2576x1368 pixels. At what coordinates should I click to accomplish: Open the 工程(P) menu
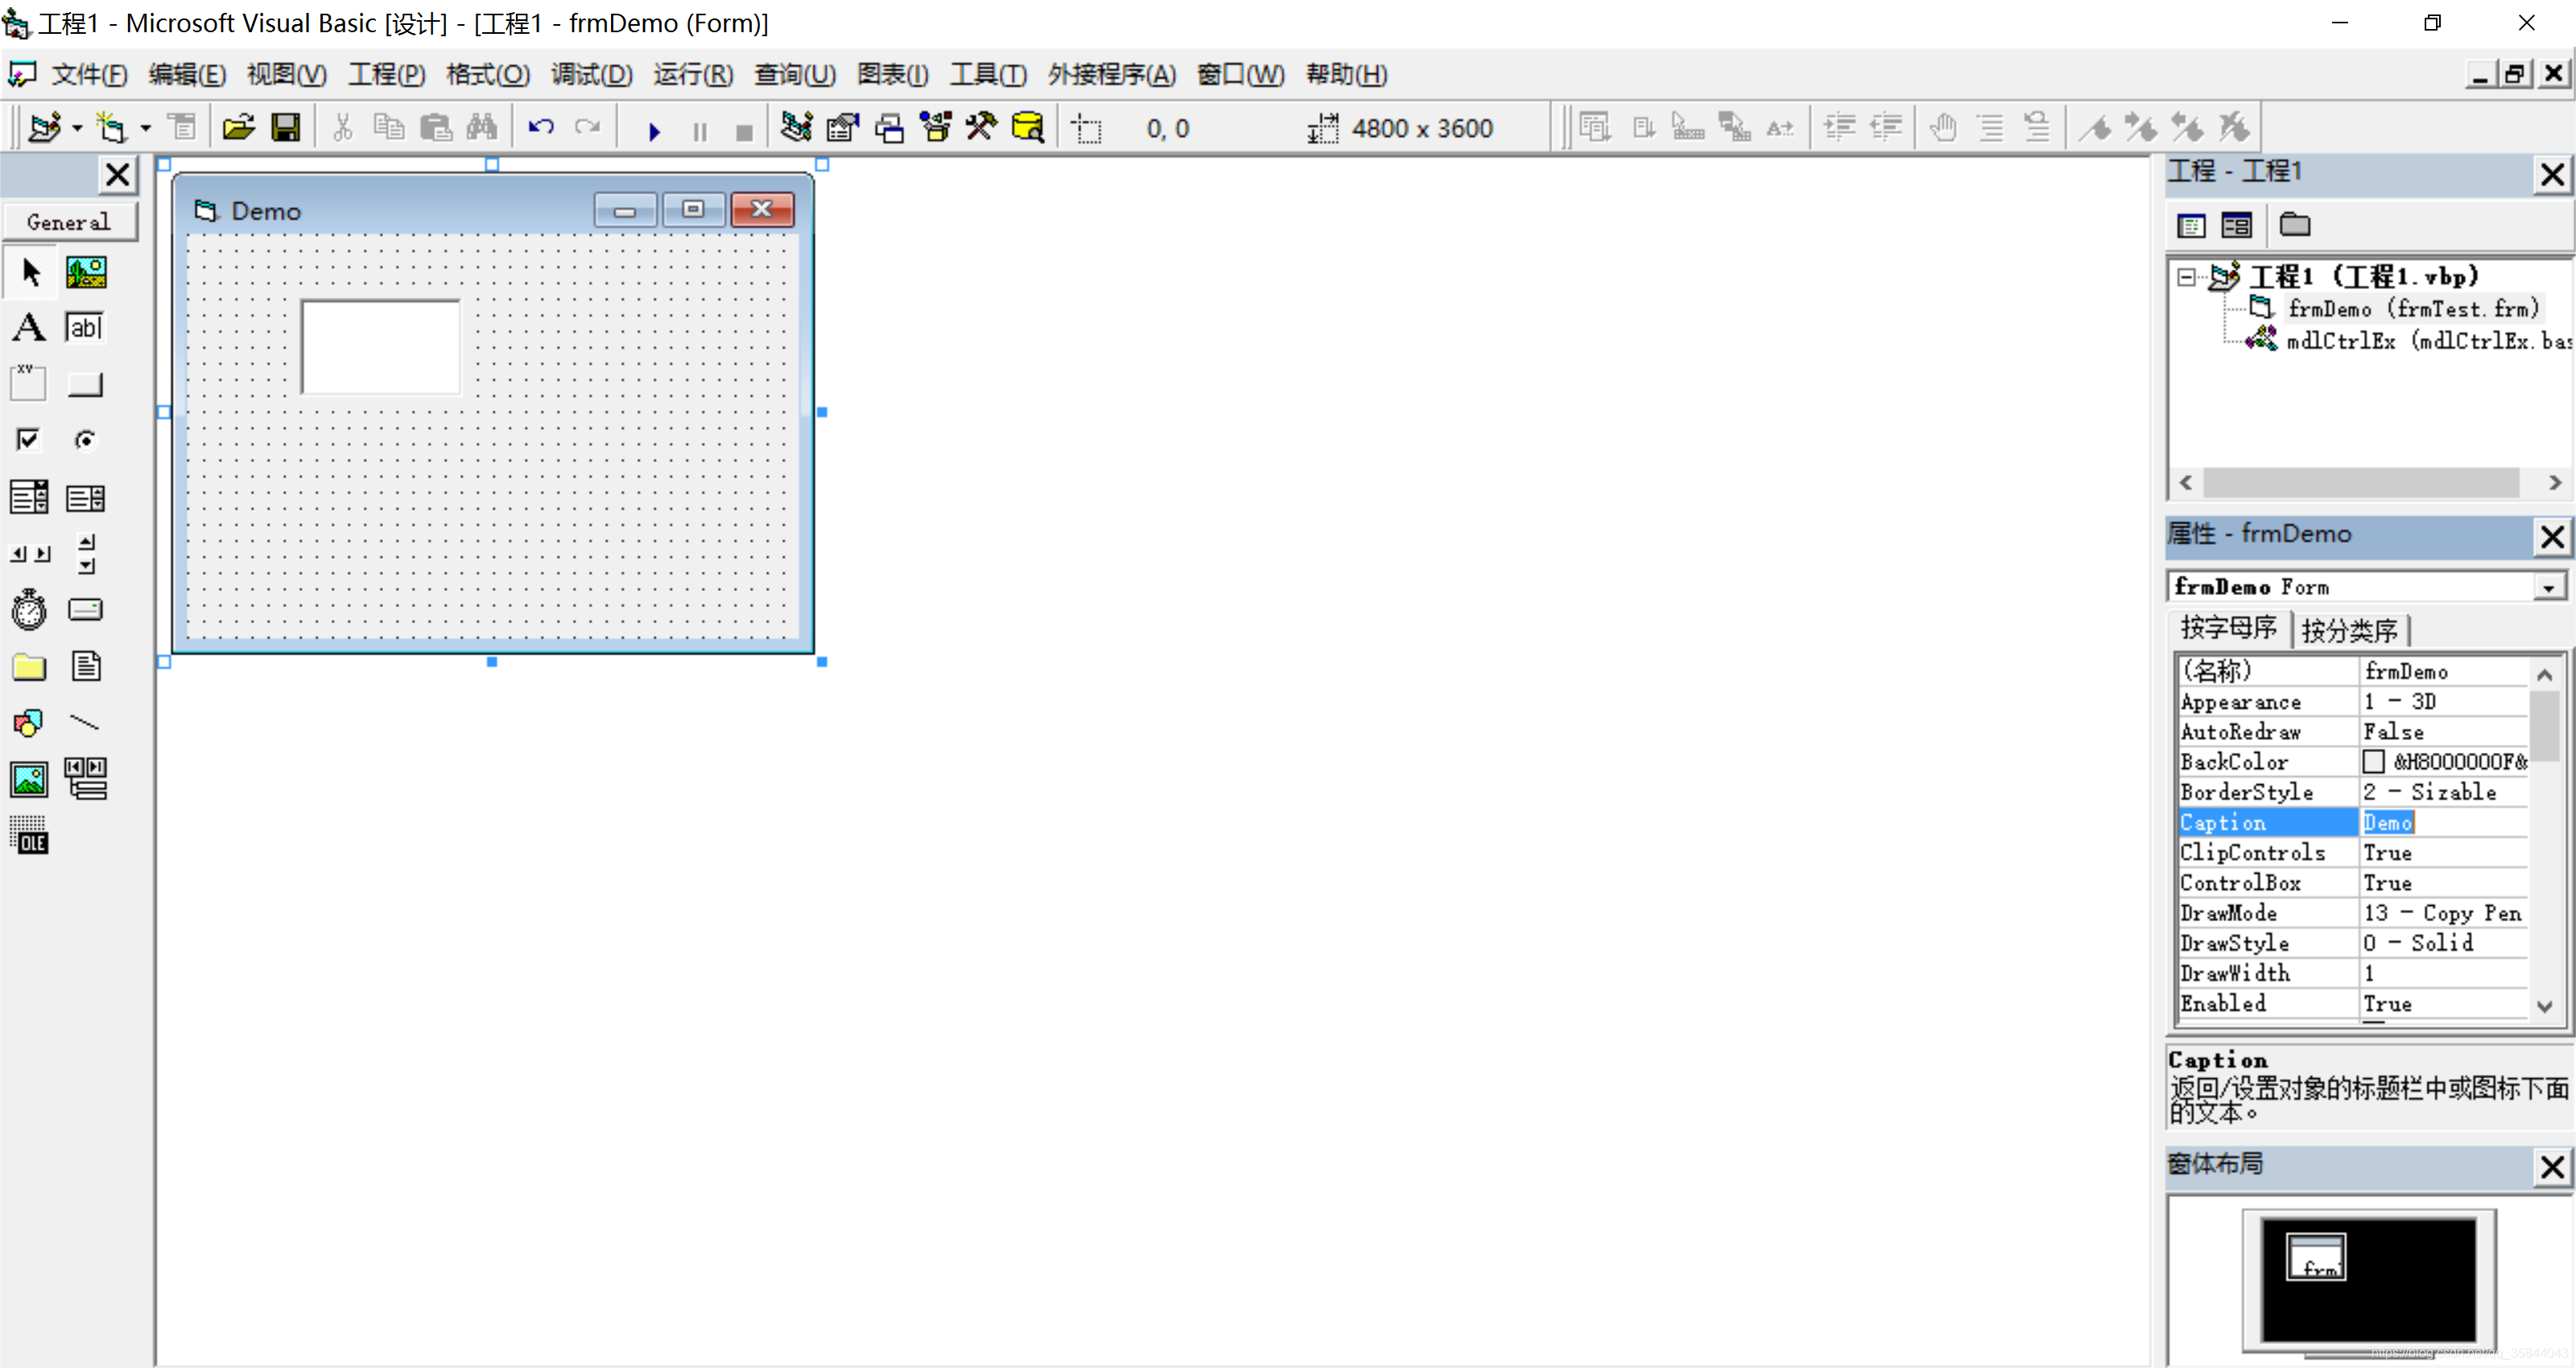[x=386, y=75]
